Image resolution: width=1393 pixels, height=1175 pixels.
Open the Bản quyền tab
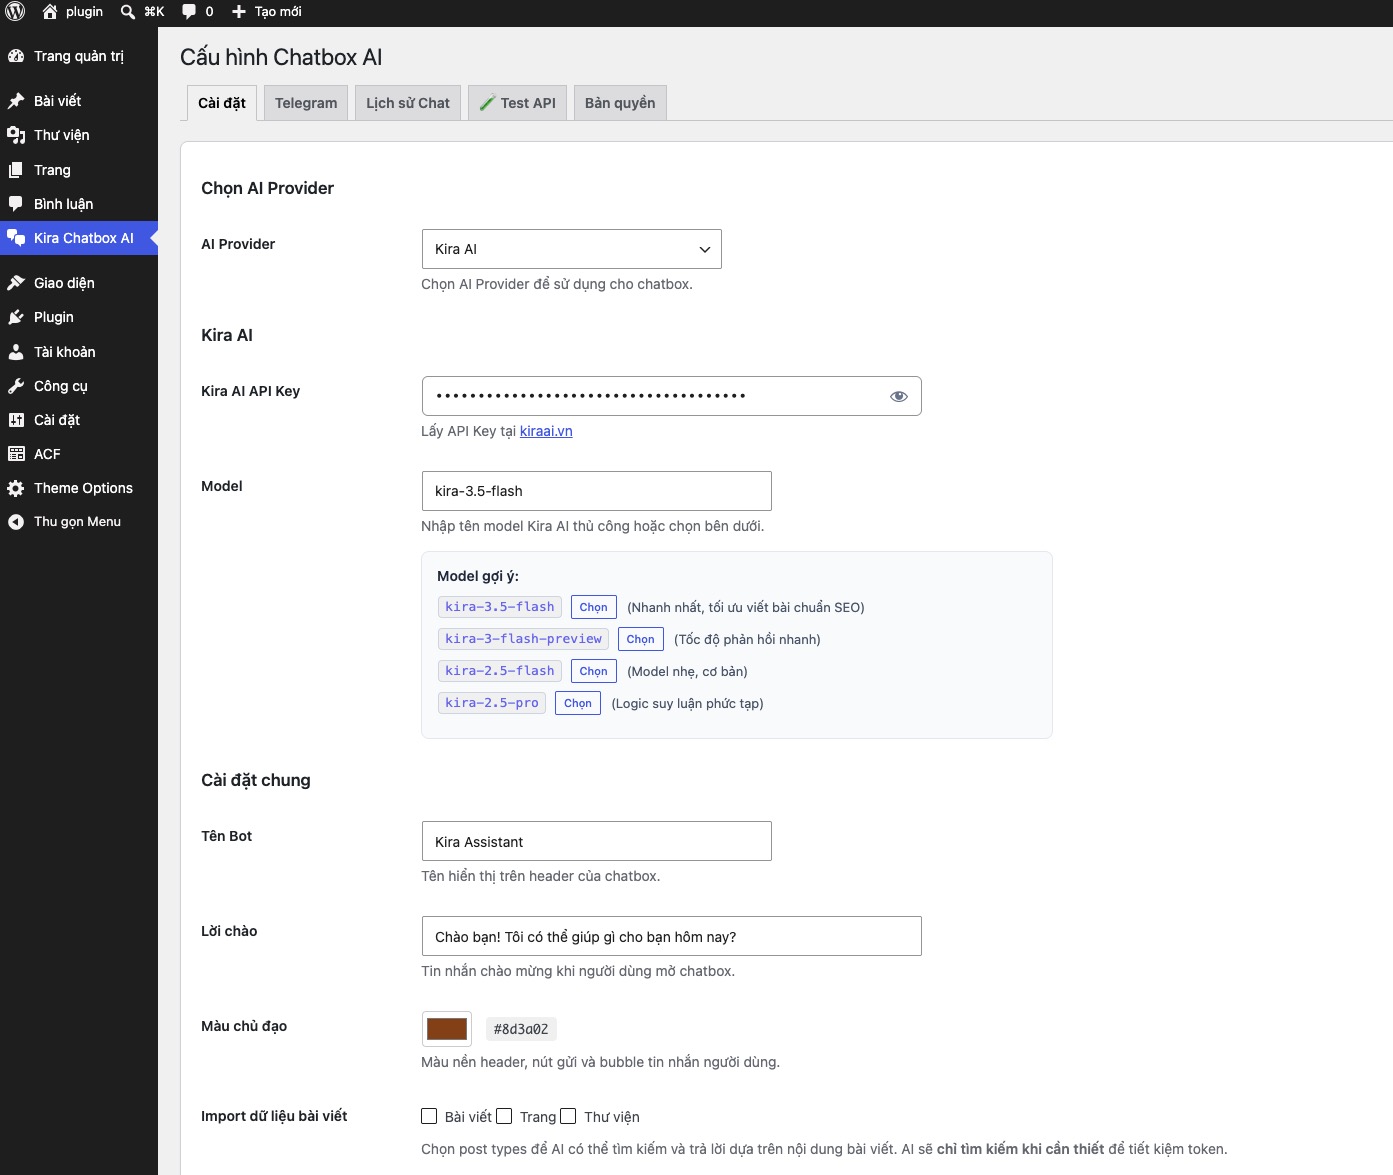point(620,103)
